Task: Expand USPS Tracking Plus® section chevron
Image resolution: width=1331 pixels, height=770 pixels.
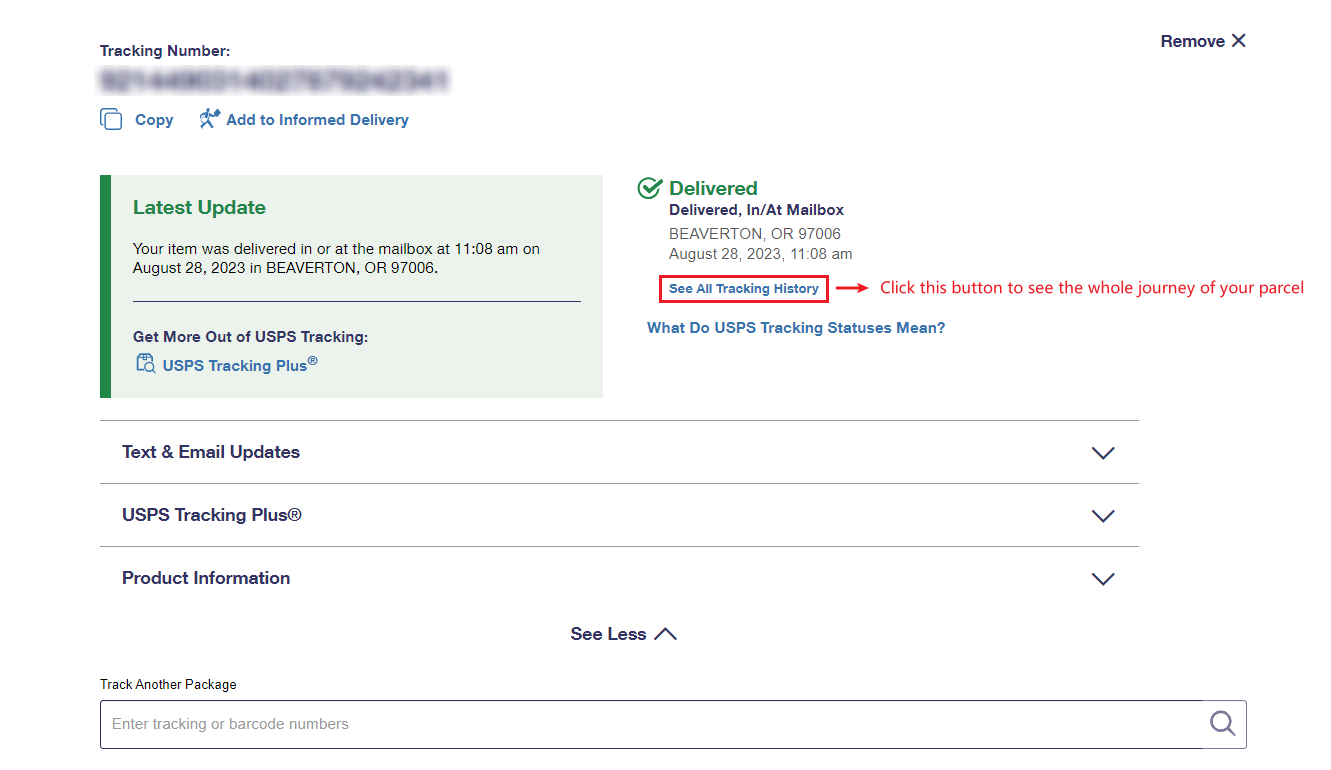Action: tap(1103, 516)
